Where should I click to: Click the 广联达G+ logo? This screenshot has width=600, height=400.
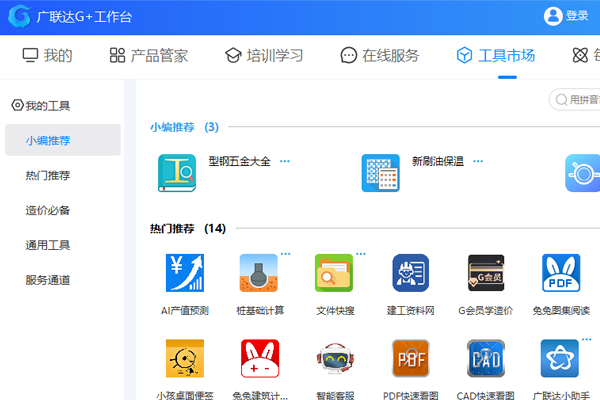[19, 16]
